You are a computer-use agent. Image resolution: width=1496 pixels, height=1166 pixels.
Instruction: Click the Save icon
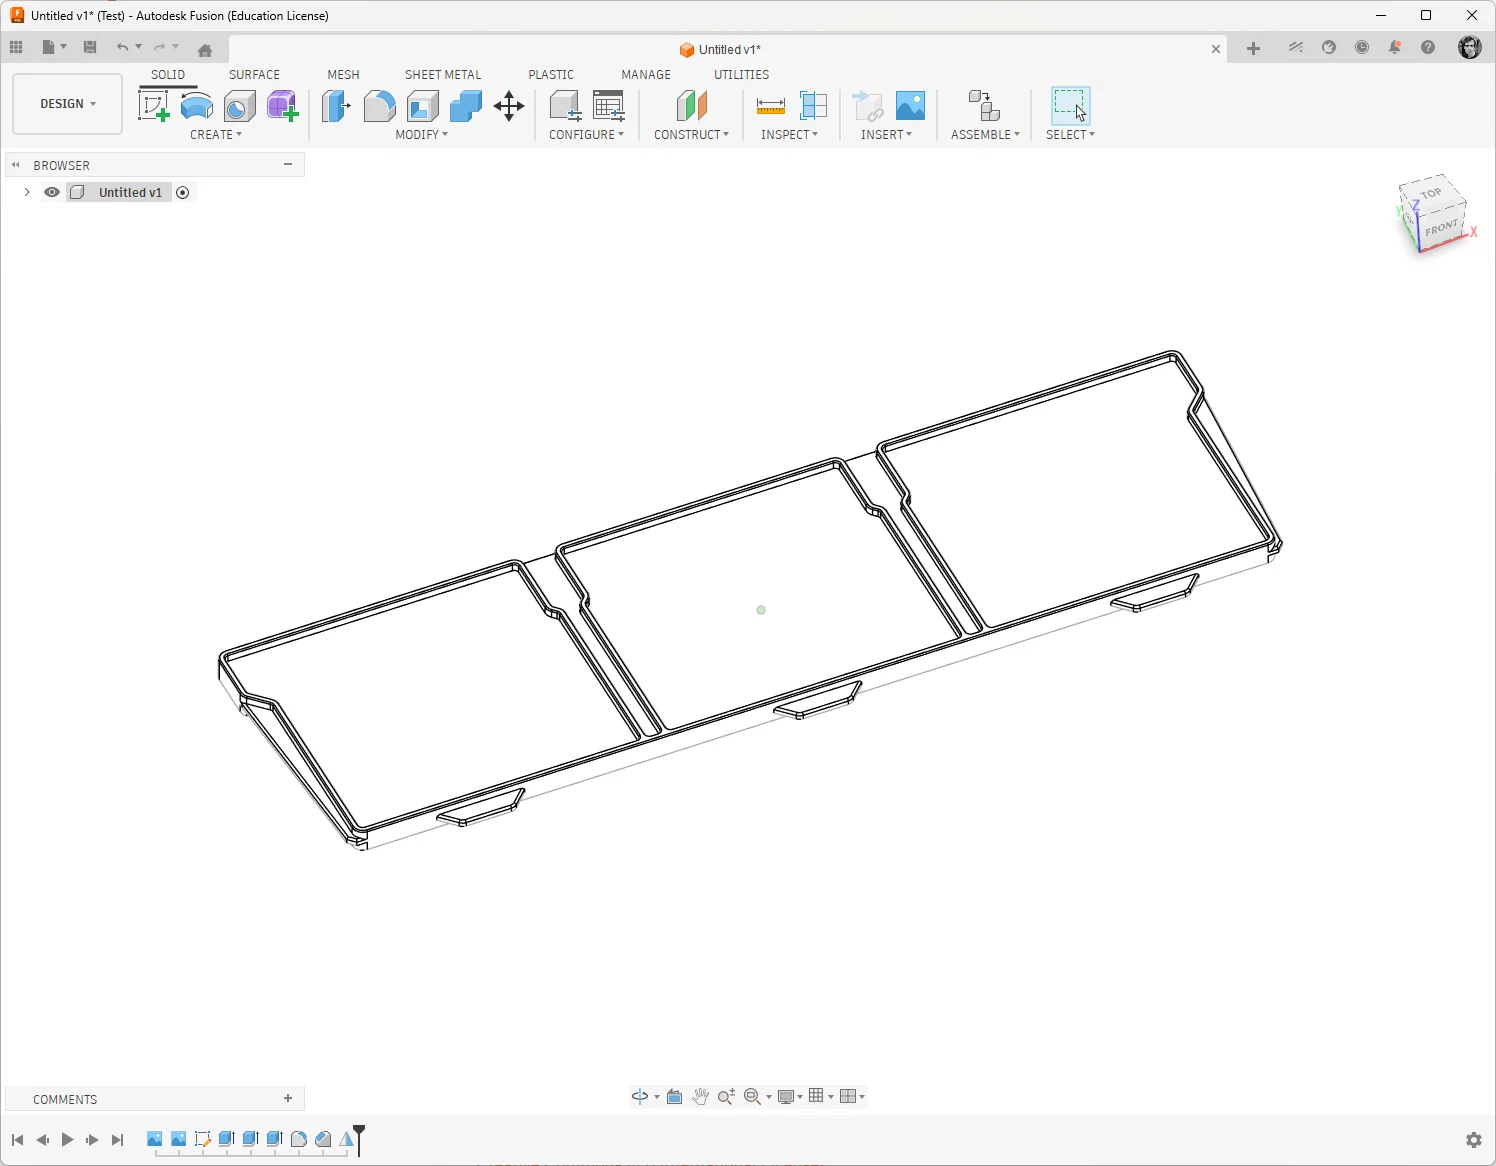(x=90, y=47)
